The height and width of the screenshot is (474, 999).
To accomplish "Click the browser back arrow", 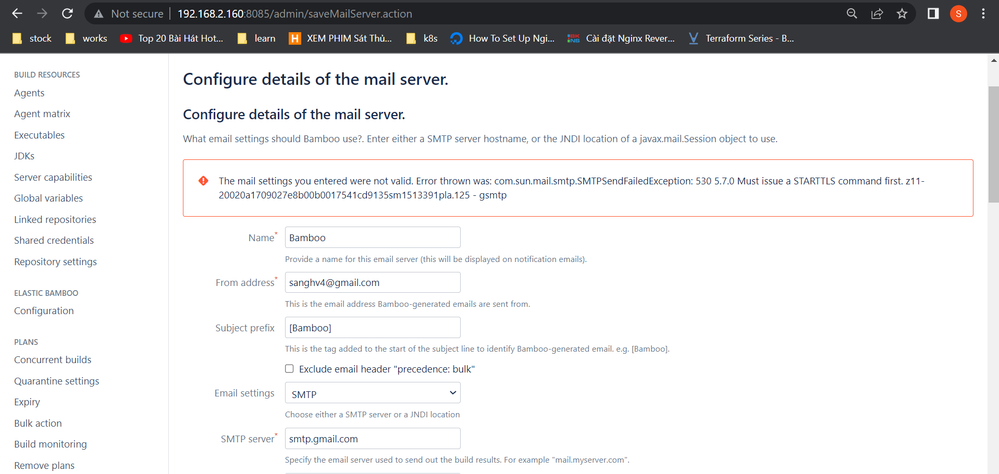I will (17, 13).
